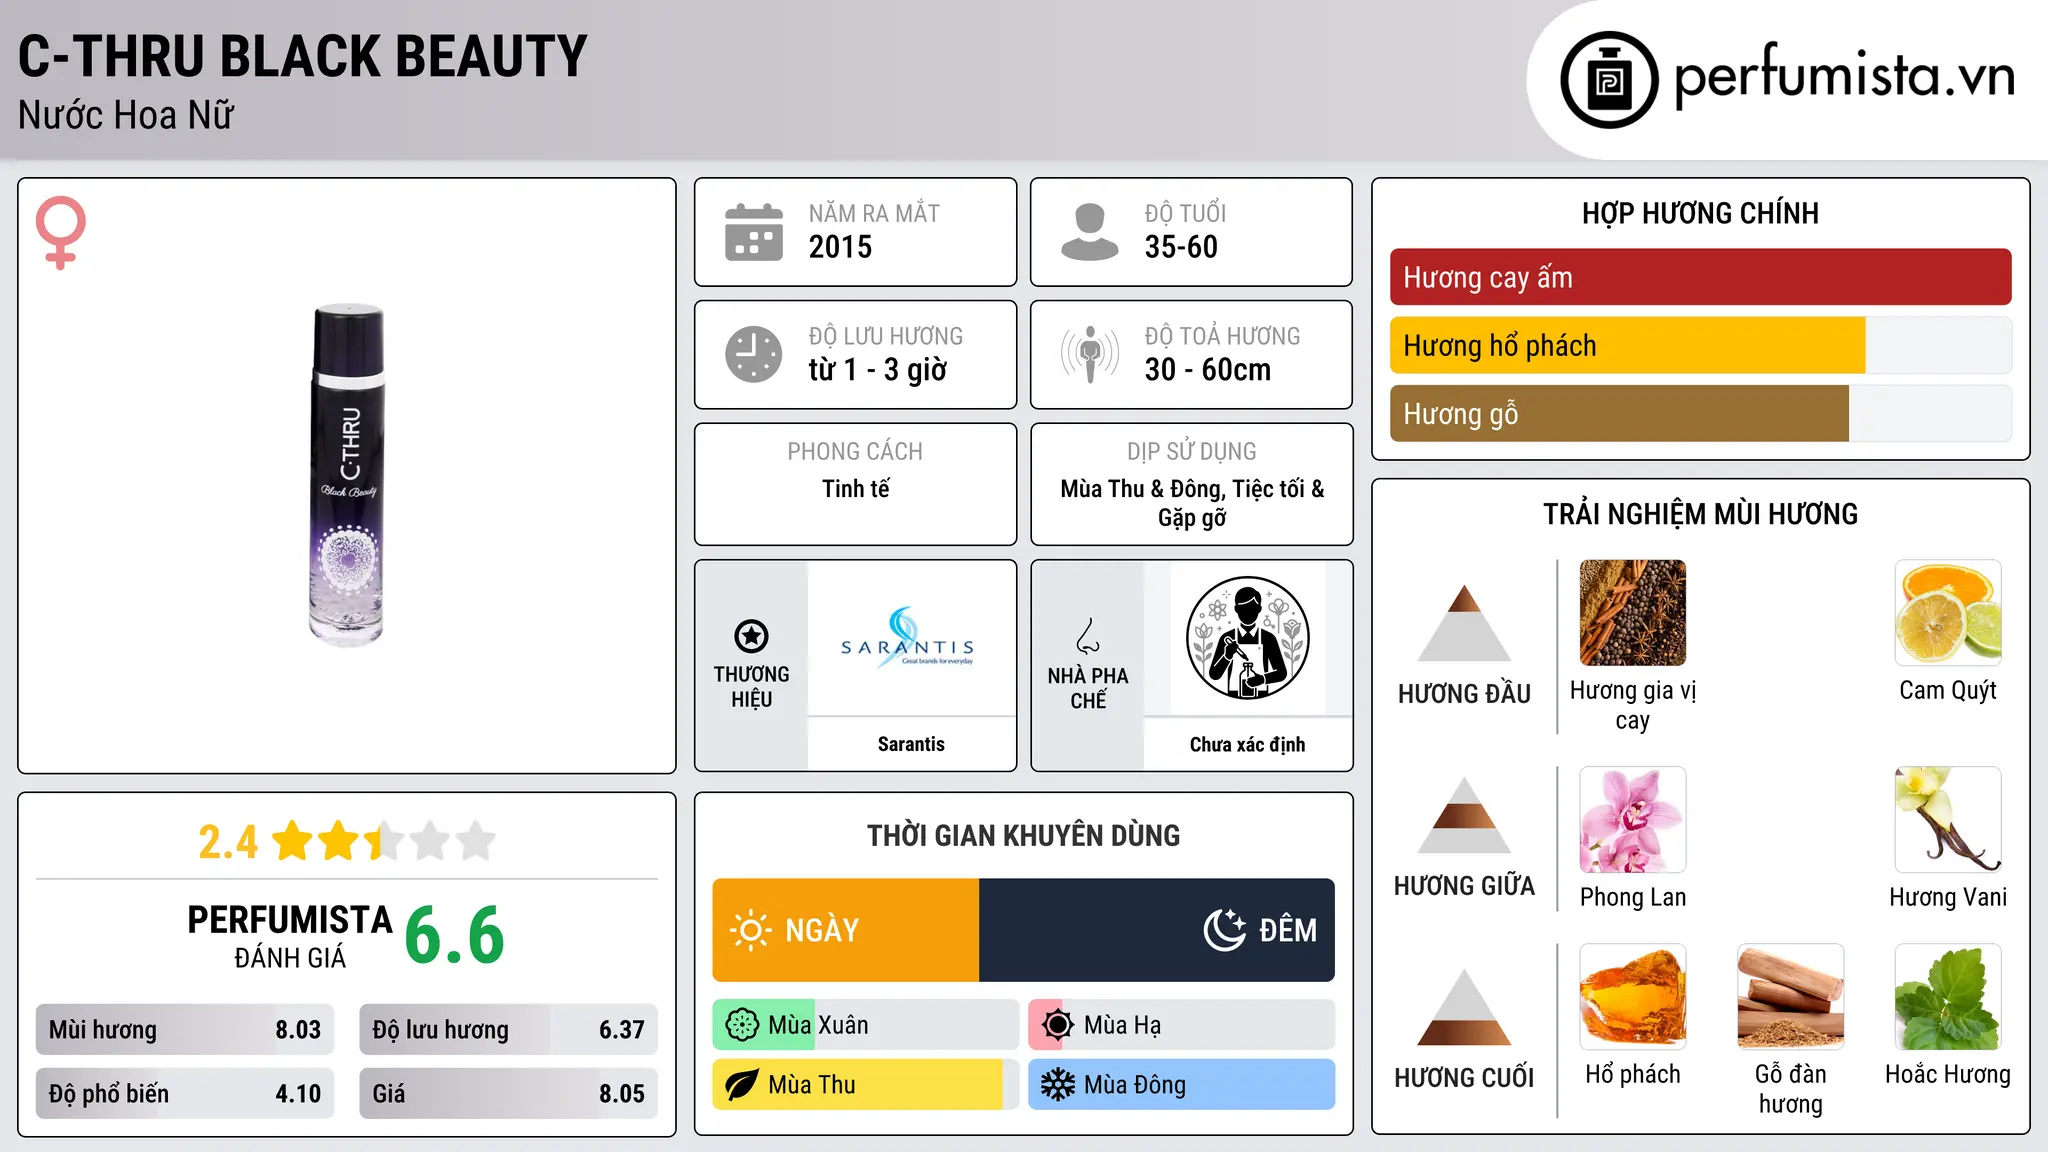Click the Mùa Đông season bar
This screenshot has height=1152, width=2048.
[1181, 1085]
